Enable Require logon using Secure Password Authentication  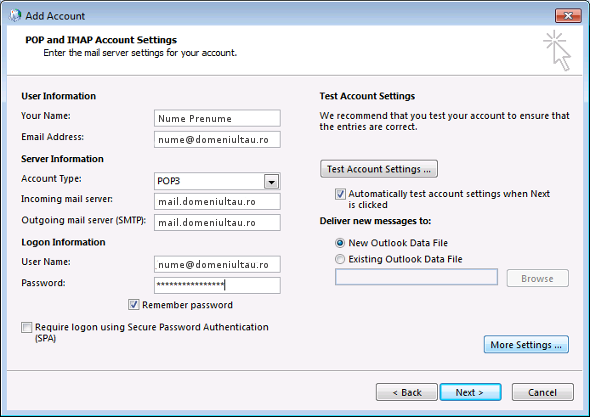(x=27, y=327)
